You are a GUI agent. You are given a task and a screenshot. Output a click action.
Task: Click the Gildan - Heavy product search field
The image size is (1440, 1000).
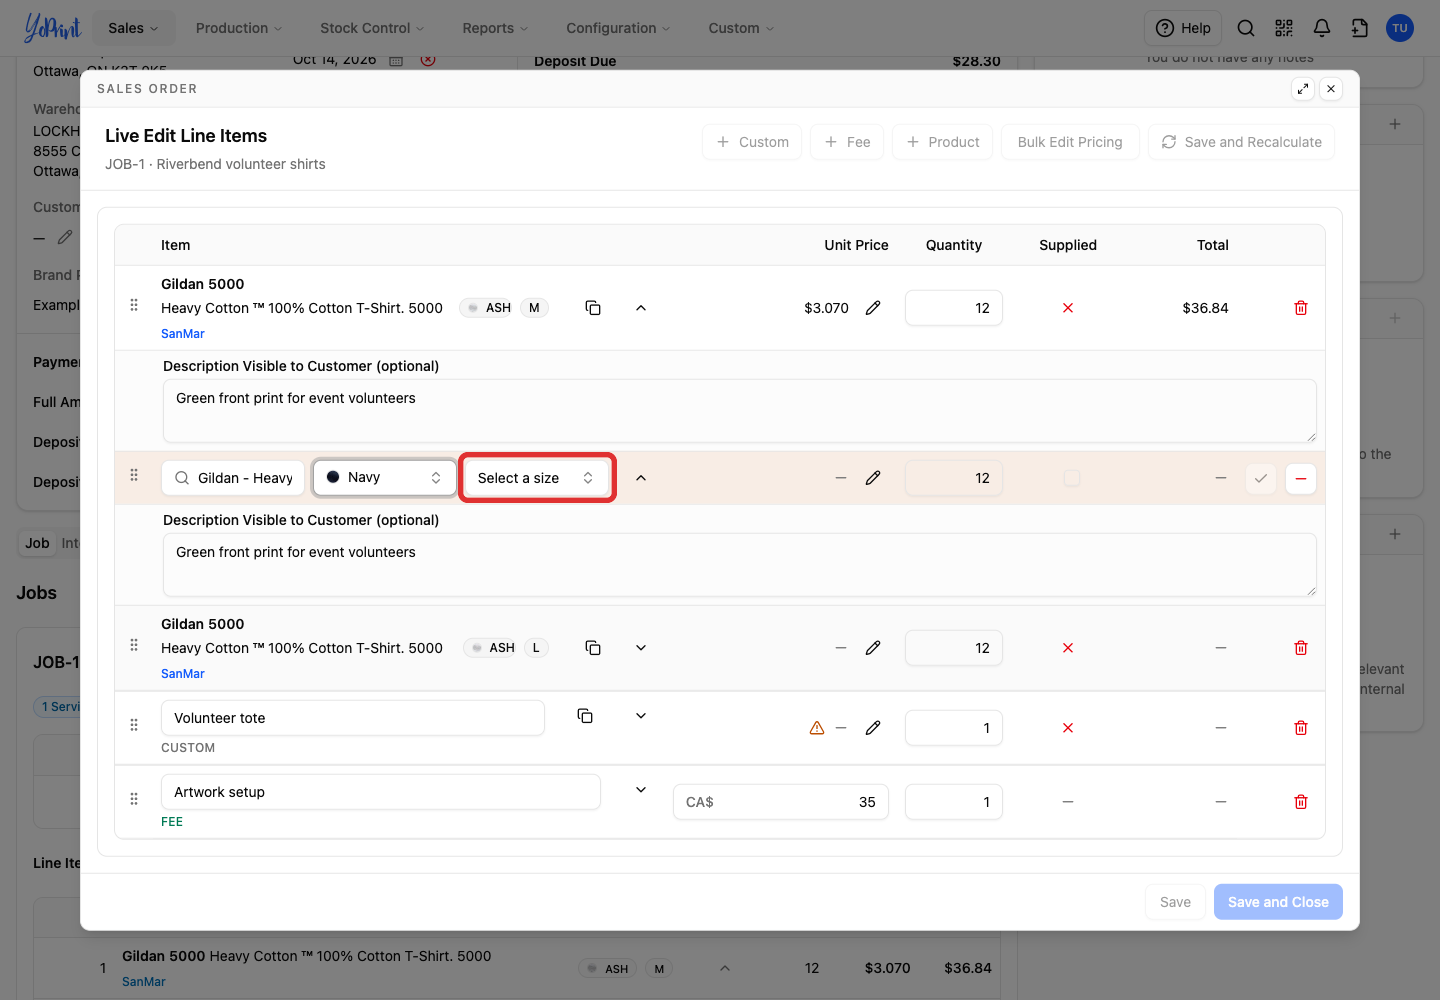(x=233, y=478)
